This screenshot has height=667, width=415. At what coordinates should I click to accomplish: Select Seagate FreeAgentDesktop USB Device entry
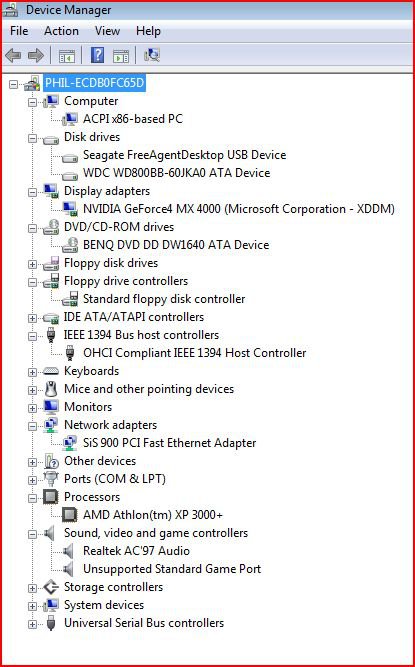click(185, 155)
